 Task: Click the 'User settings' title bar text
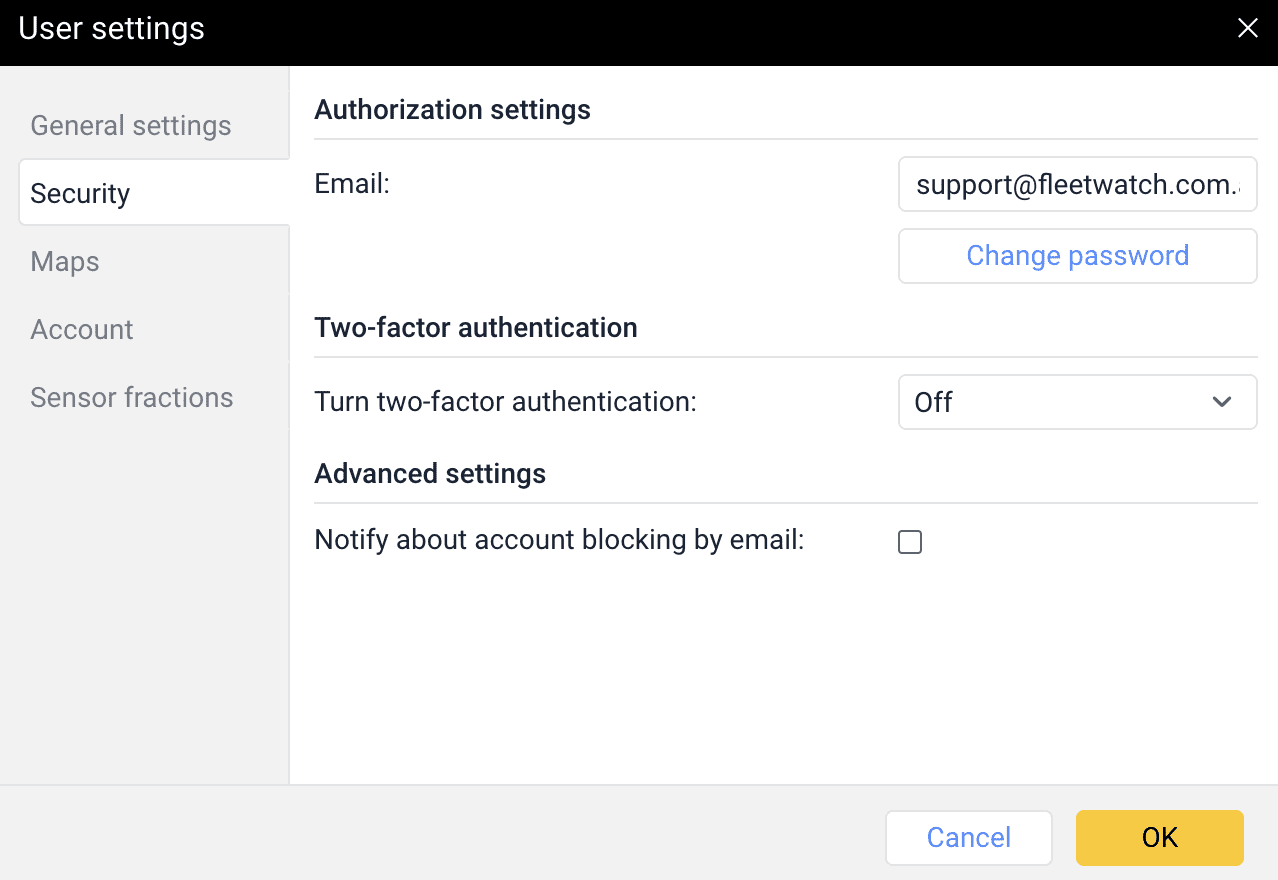(112, 29)
